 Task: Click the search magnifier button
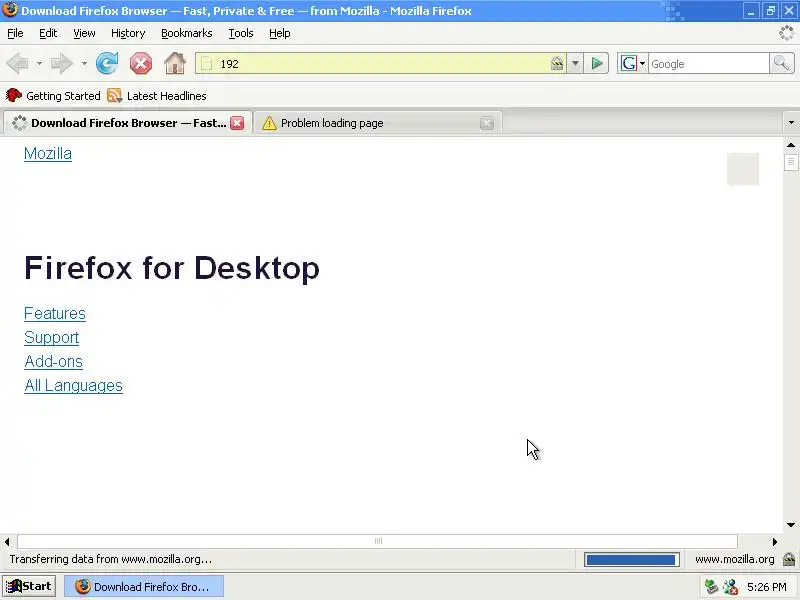coord(781,64)
